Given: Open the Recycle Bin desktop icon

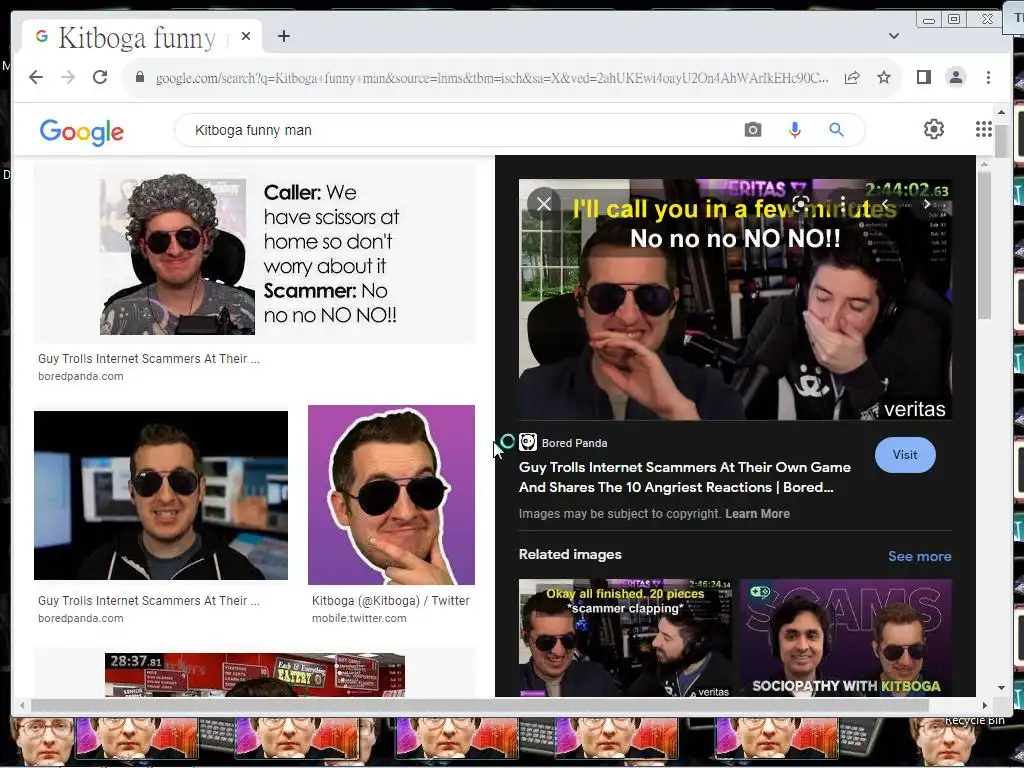Looking at the screenshot, I should (974, 720).
